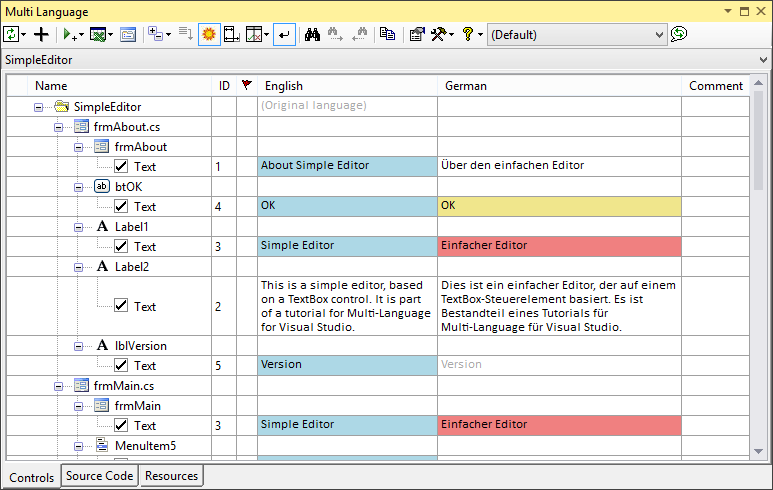The image size is (773, 490).
Task: Toggle the word wrap return-arrow icon
Action: coord(284,35)
